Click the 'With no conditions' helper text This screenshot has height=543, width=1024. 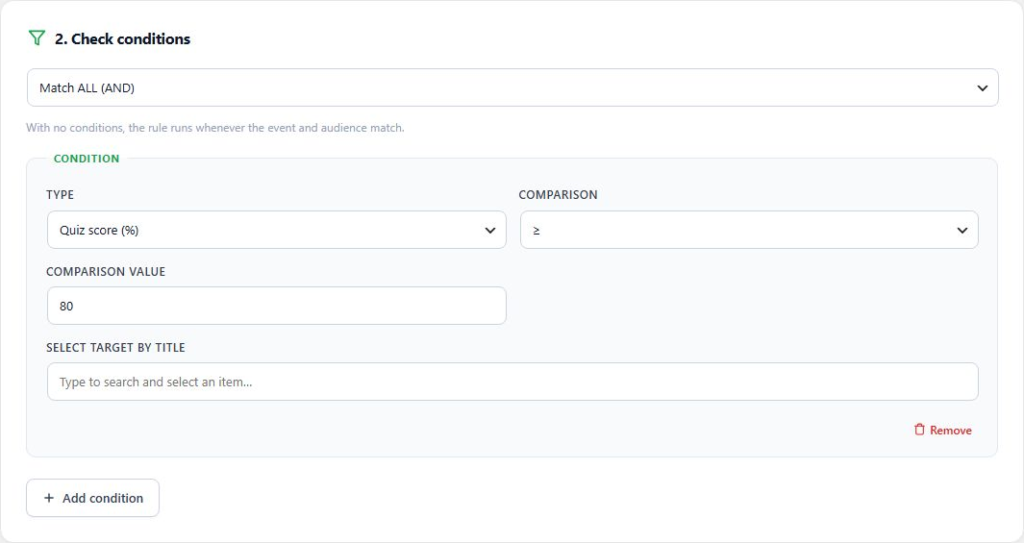[x=215, y=128]
